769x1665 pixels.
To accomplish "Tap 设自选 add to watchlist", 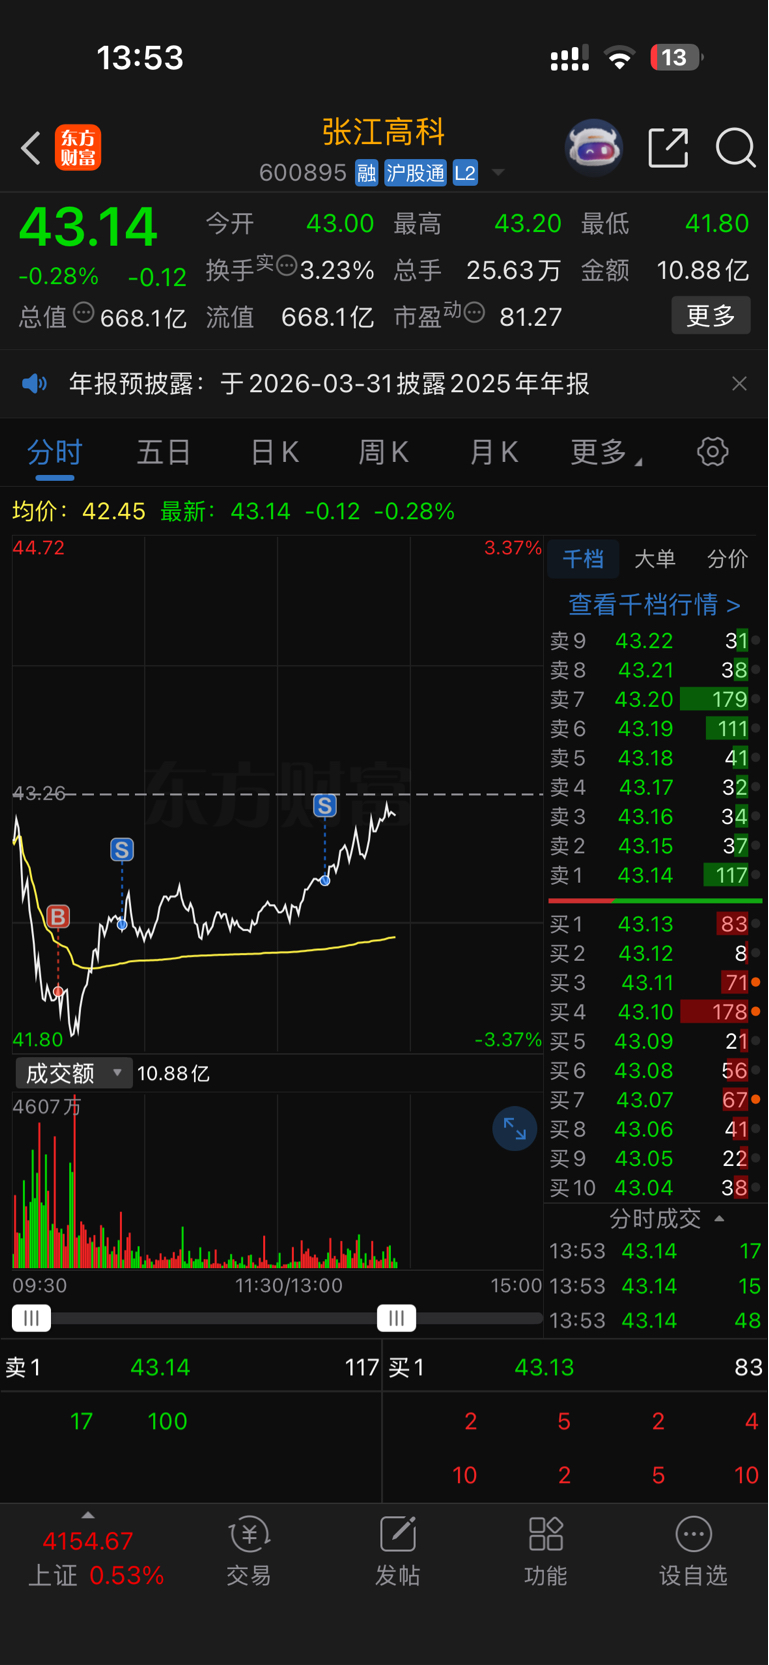I will pyautogui.click(x=693, y=1552).
